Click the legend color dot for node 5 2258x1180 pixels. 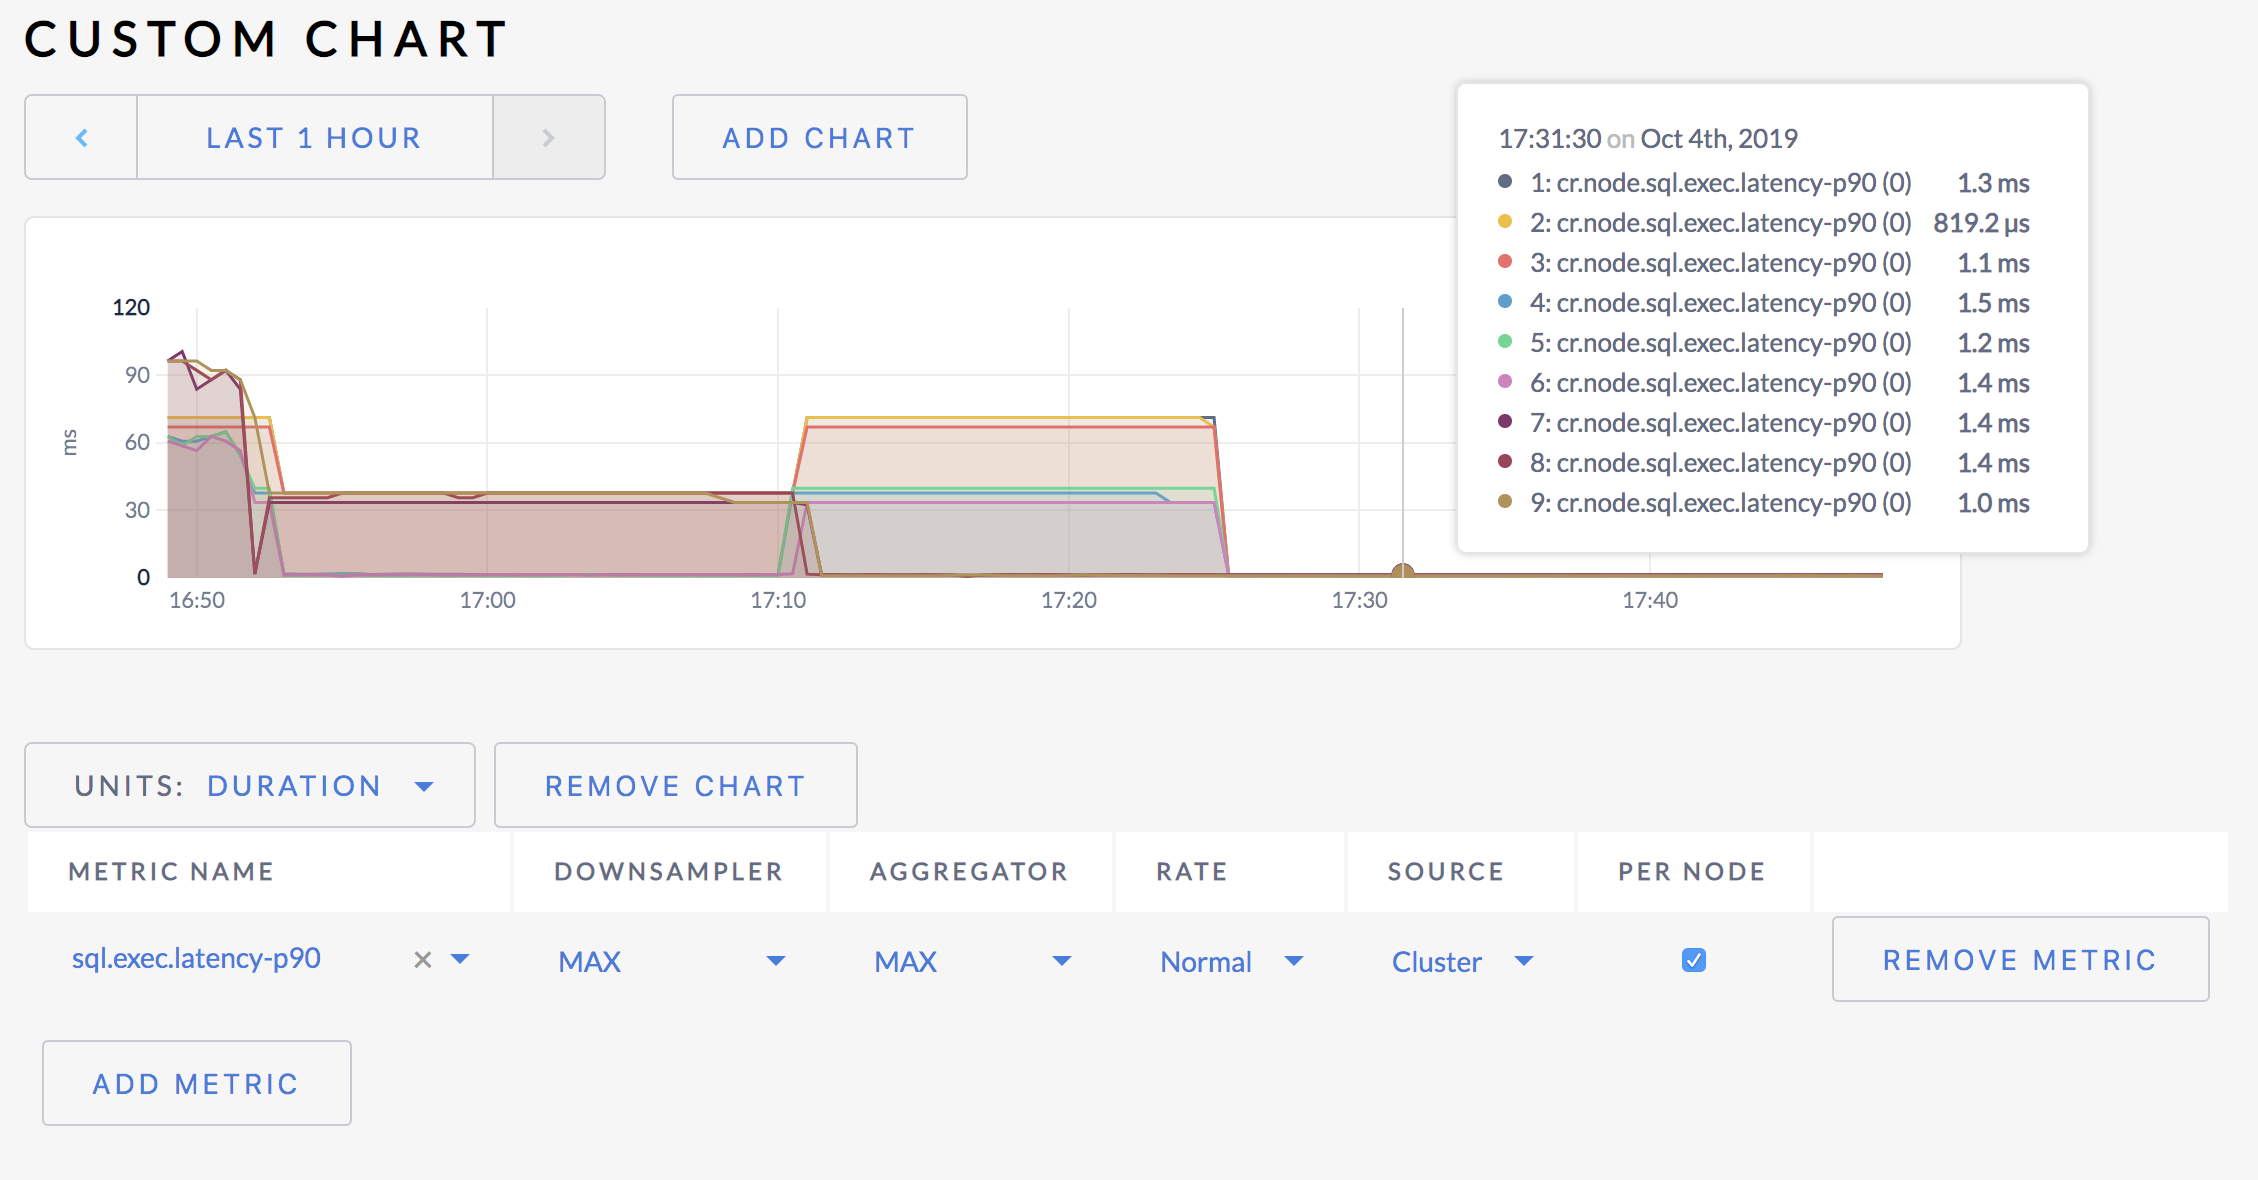[x=1504, y=343]
